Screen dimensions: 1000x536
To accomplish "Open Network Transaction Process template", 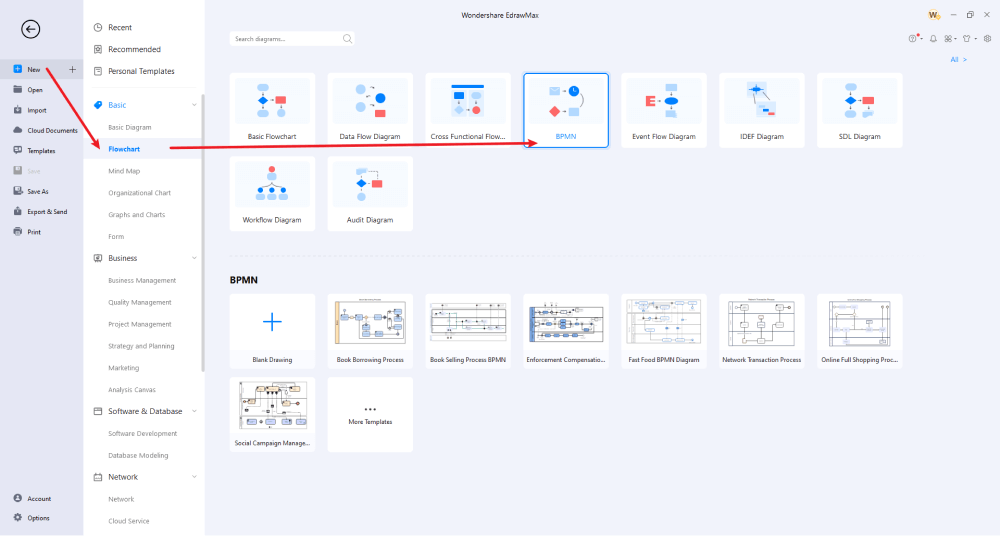I will point(761,331).
